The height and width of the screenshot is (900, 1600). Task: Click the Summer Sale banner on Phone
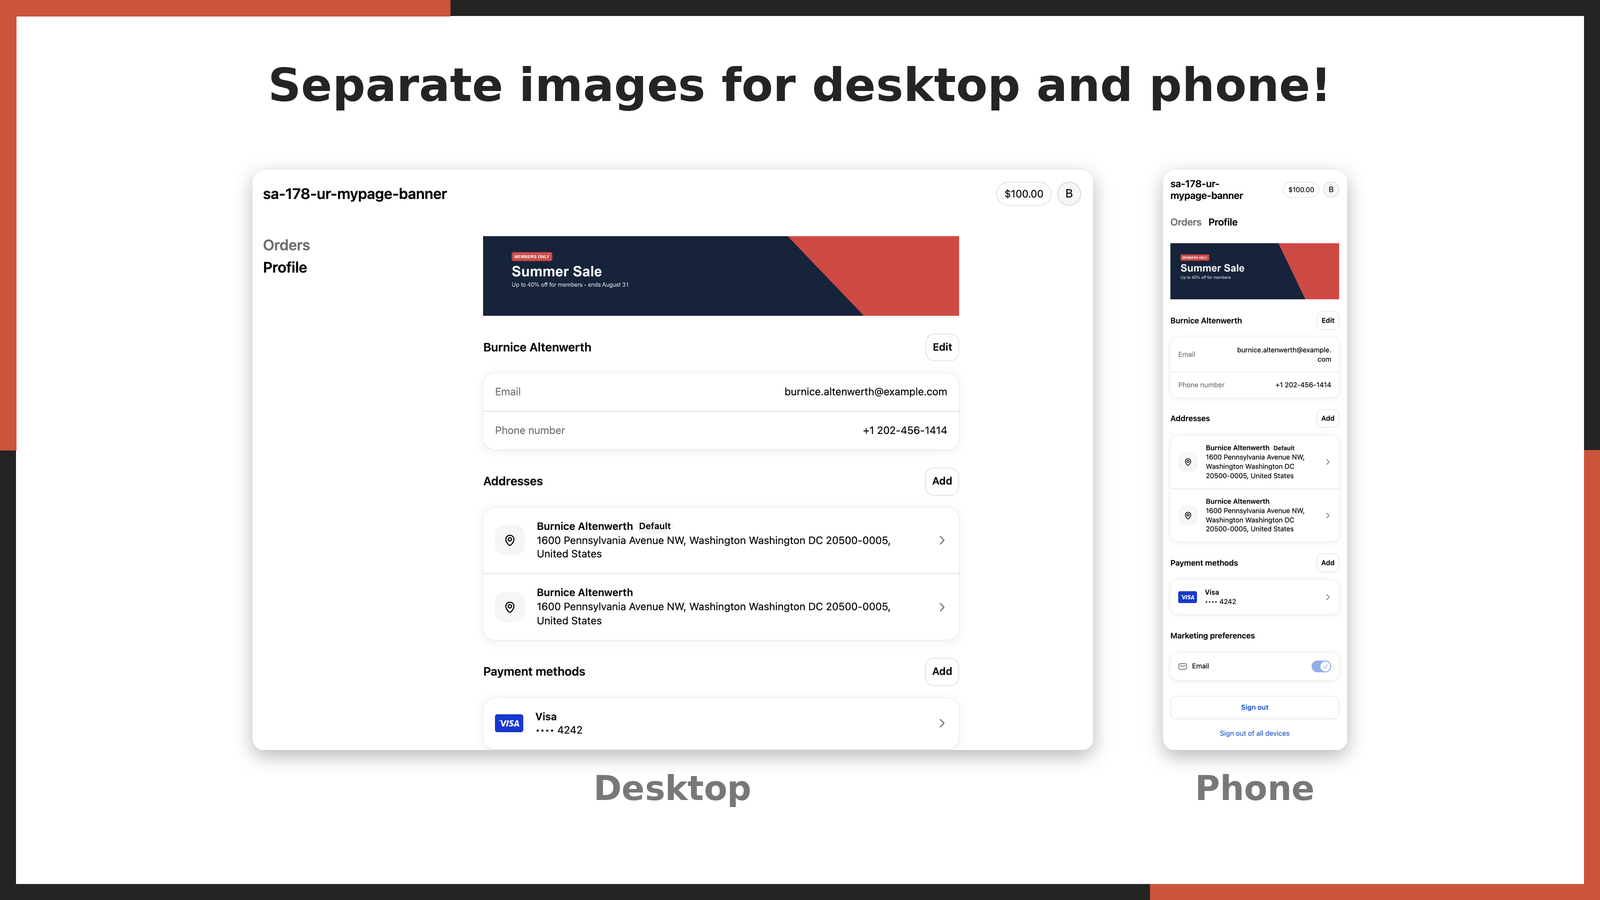1254,271
